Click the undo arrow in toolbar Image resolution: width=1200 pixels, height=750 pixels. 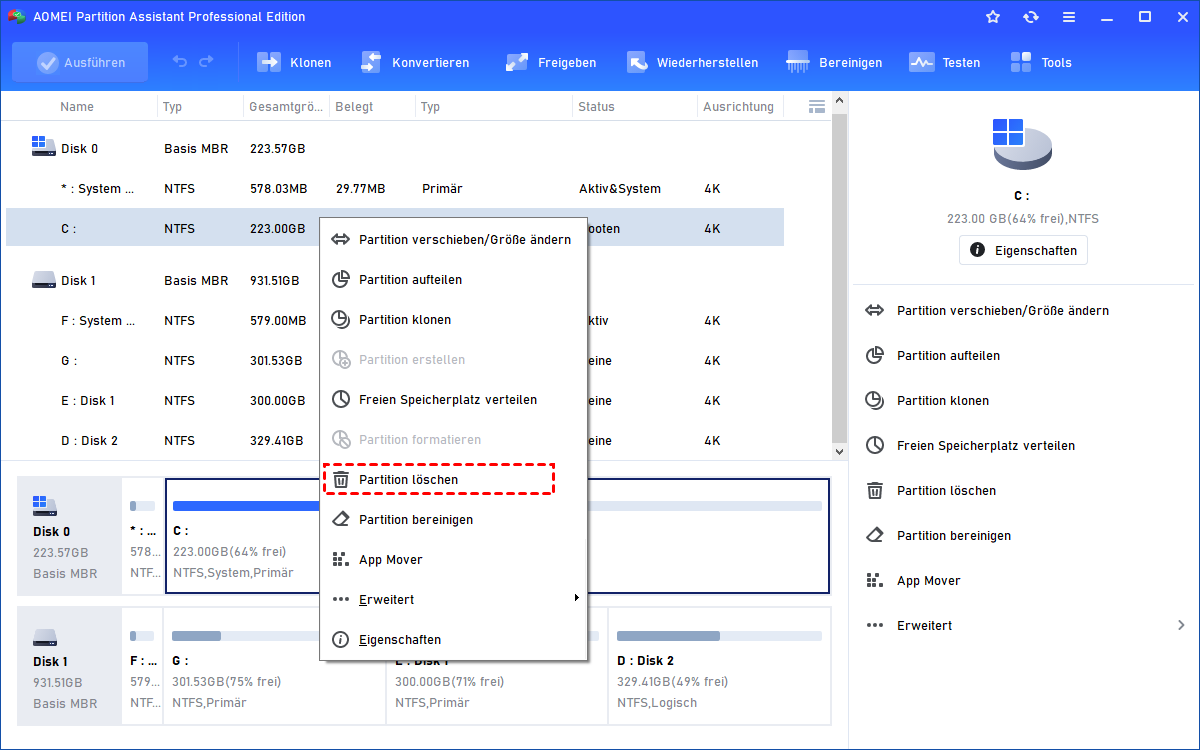point(180,62)
